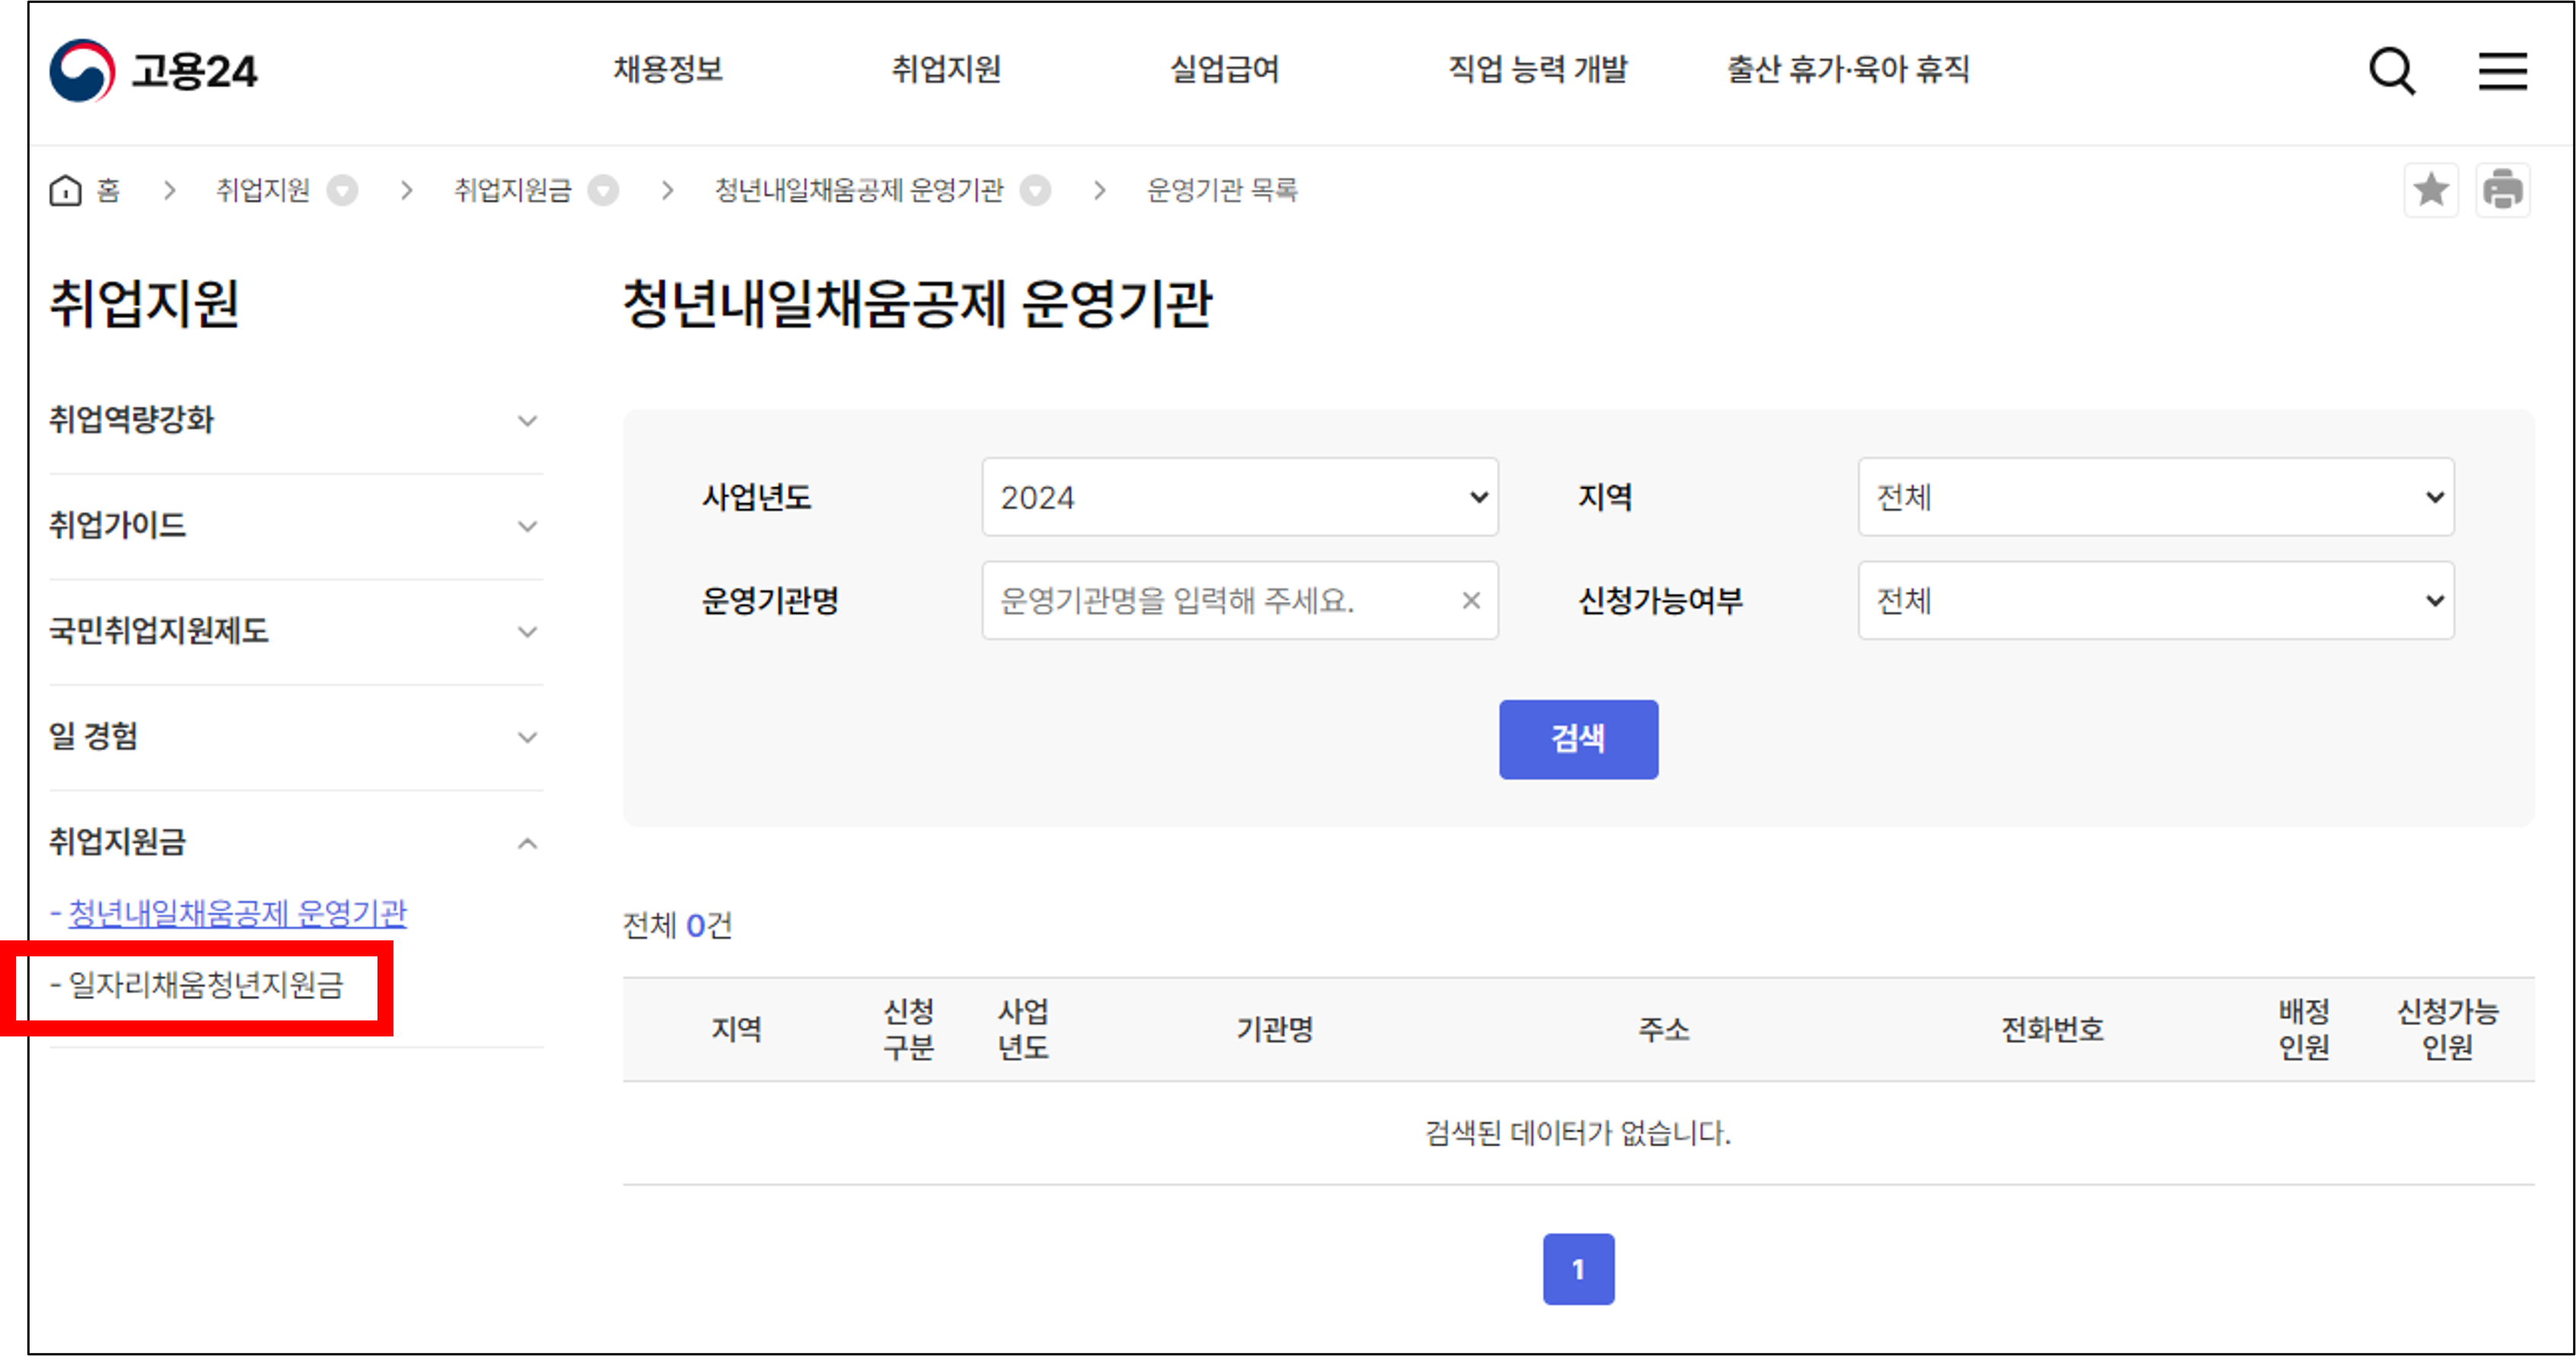The image size is (2576, 1356).
Task: Open the 실업급여 top menu
Action: point(1224,69)
